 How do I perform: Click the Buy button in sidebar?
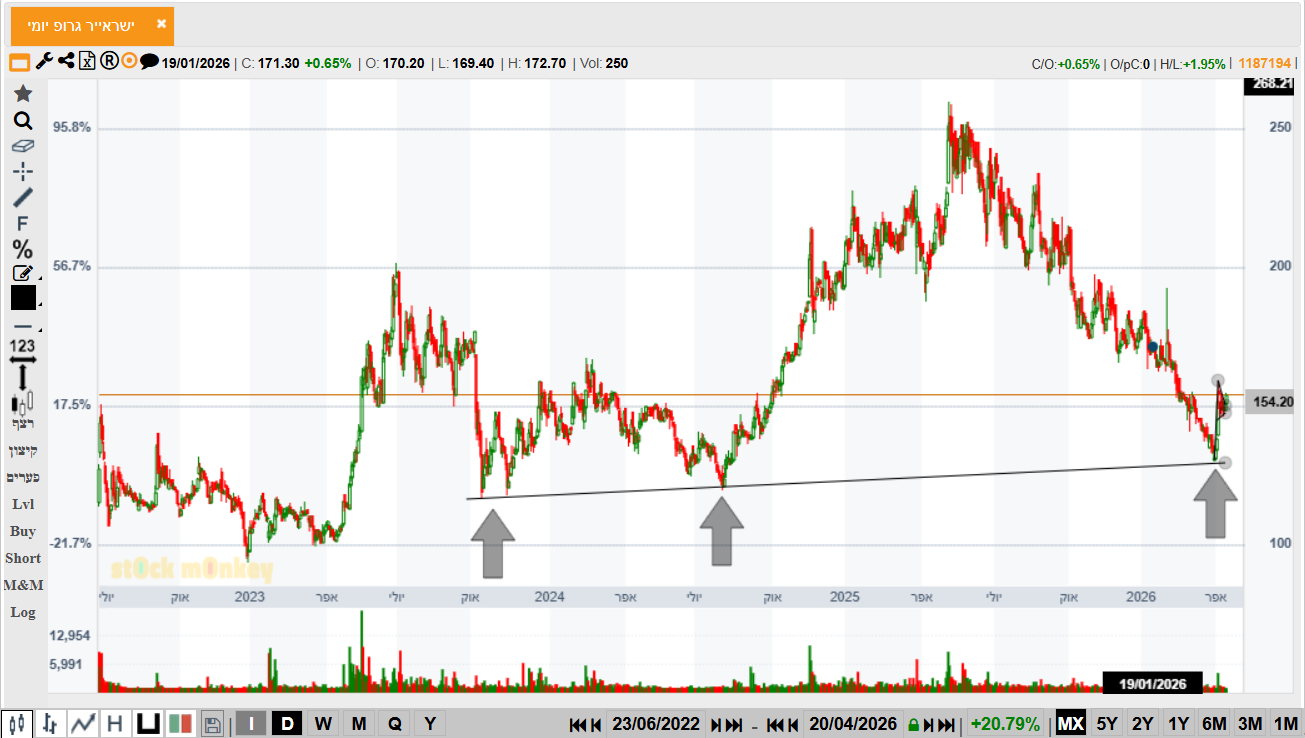click(x=22, y=531)
